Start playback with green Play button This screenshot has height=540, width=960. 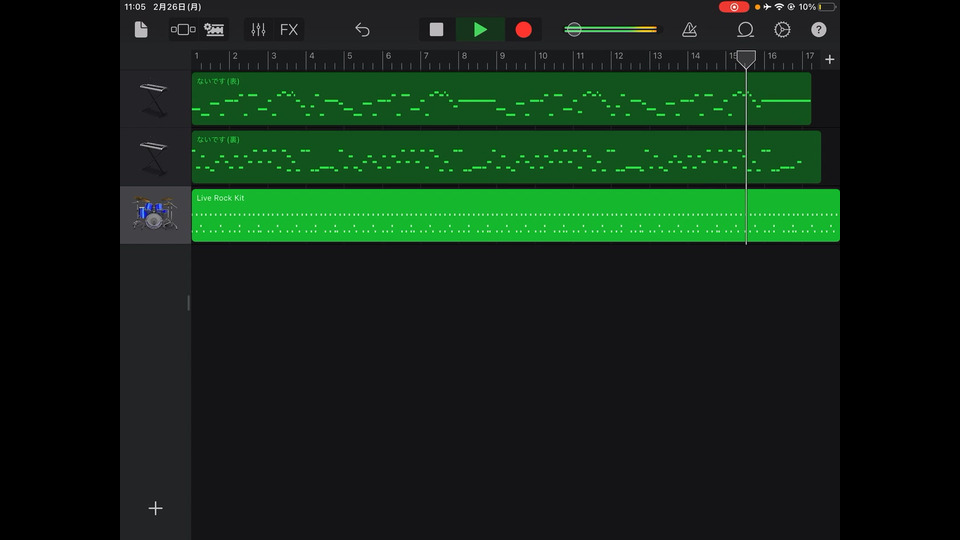(480, 29)
